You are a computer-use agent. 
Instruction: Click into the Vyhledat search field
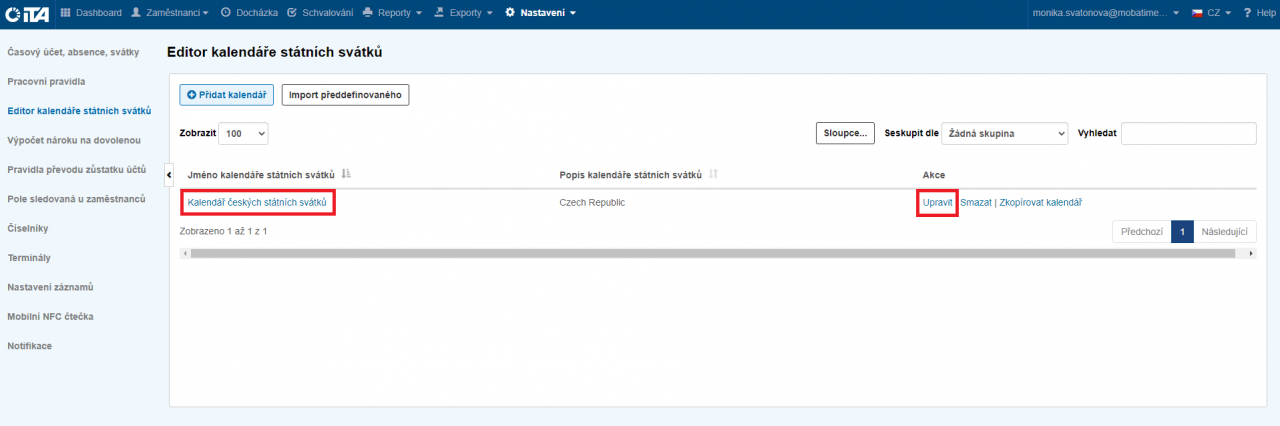coord(1188,133)
